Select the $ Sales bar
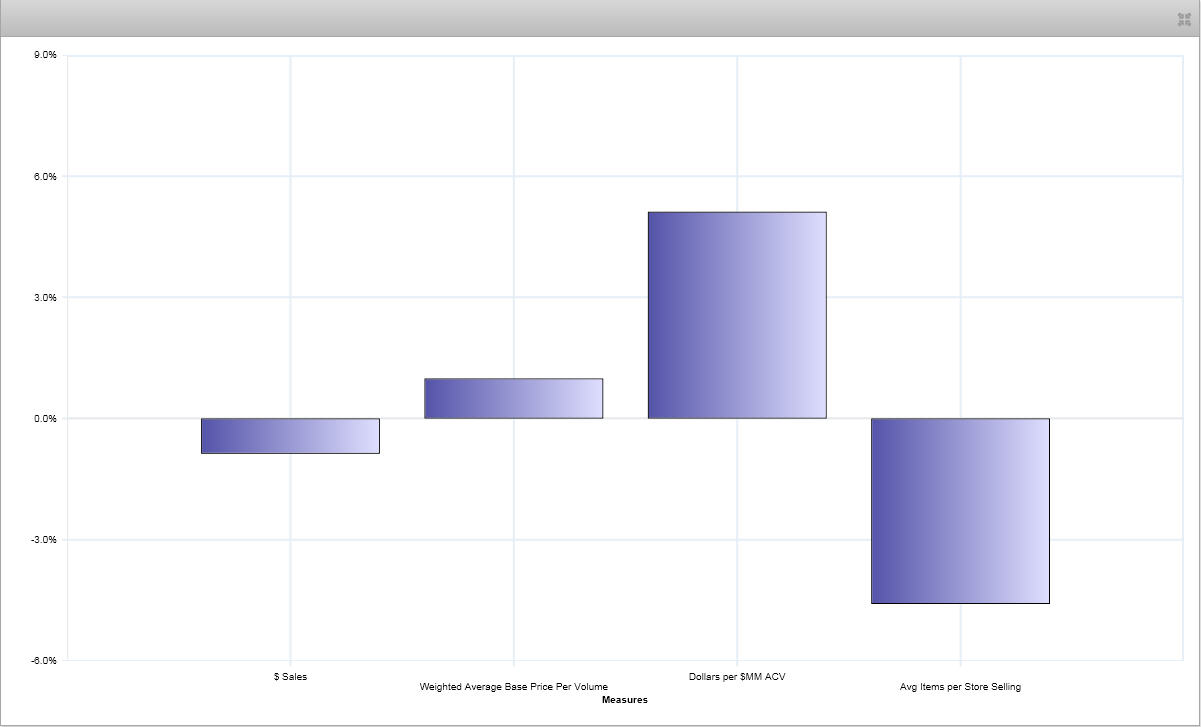 click(290, 436)
